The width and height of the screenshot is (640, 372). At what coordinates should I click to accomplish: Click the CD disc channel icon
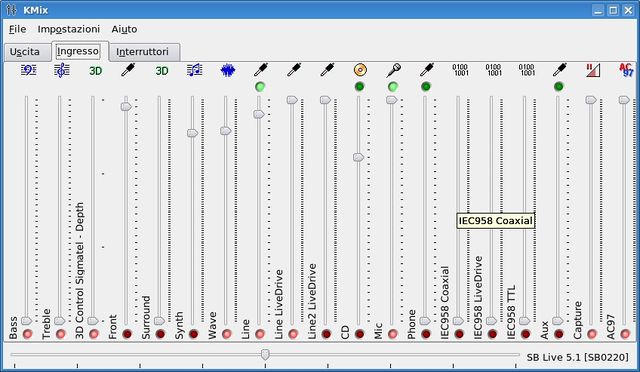pos(360,70)
